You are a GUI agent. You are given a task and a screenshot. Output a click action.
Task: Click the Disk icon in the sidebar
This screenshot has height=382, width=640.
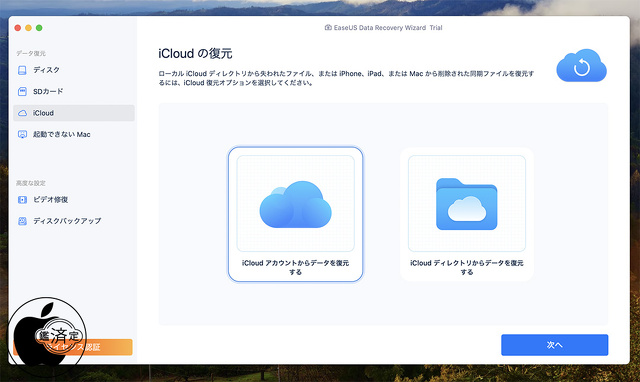pyautogui.click(x=22, y=70)
